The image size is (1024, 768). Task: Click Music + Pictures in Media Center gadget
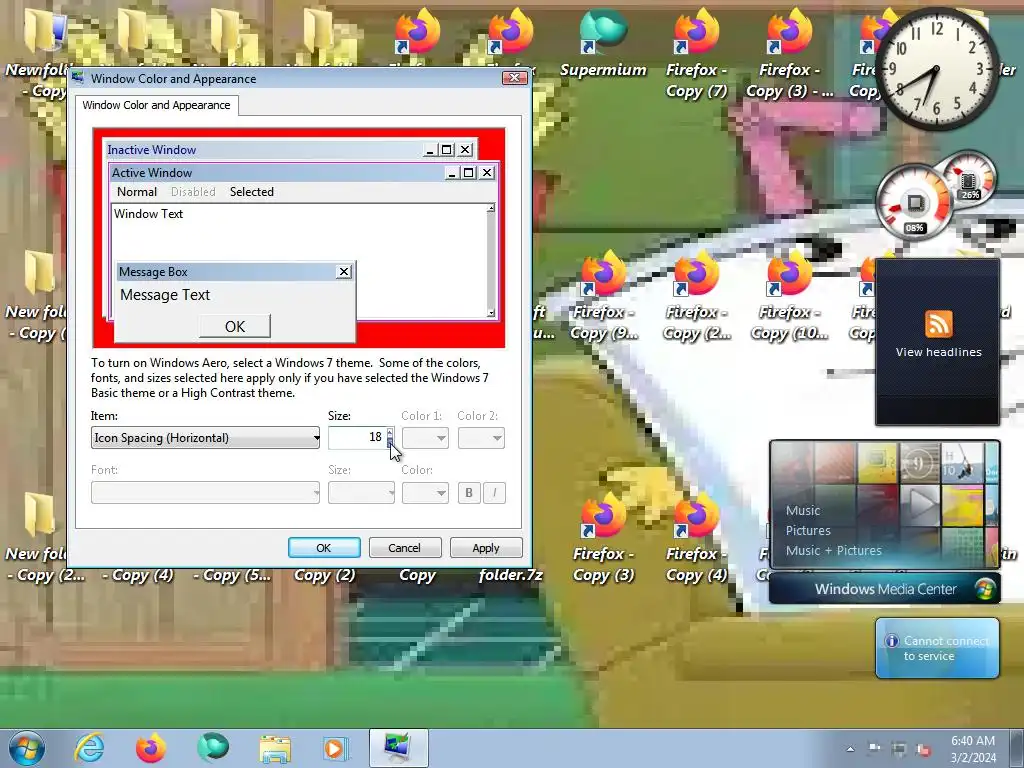pyautogui.click(x=833, y=551)
